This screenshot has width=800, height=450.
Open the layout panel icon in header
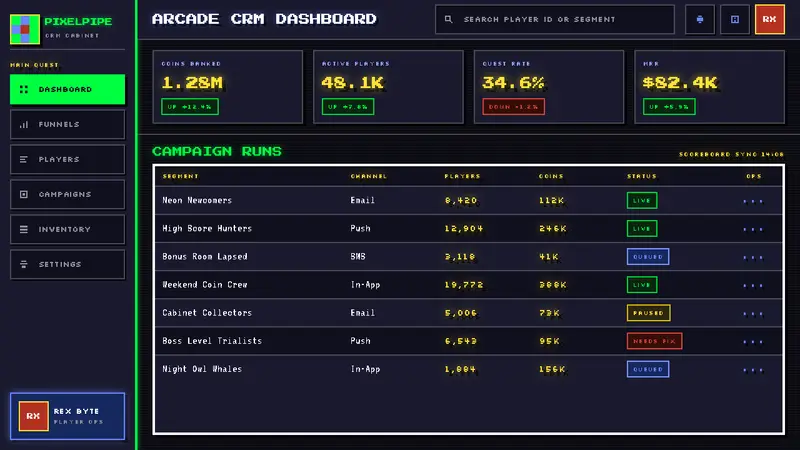coord(735,19)
